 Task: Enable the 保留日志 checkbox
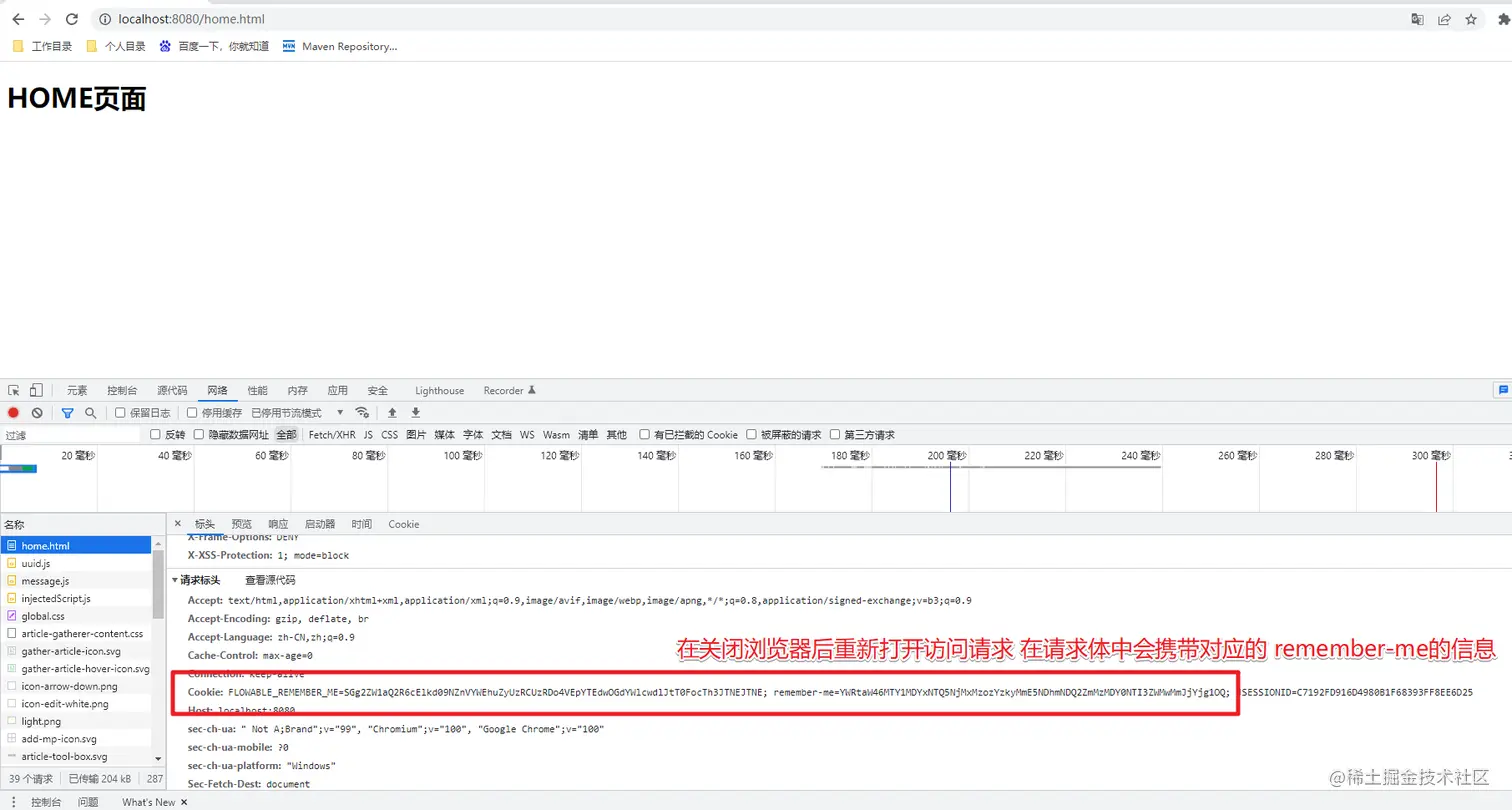(x=120, y=413)
